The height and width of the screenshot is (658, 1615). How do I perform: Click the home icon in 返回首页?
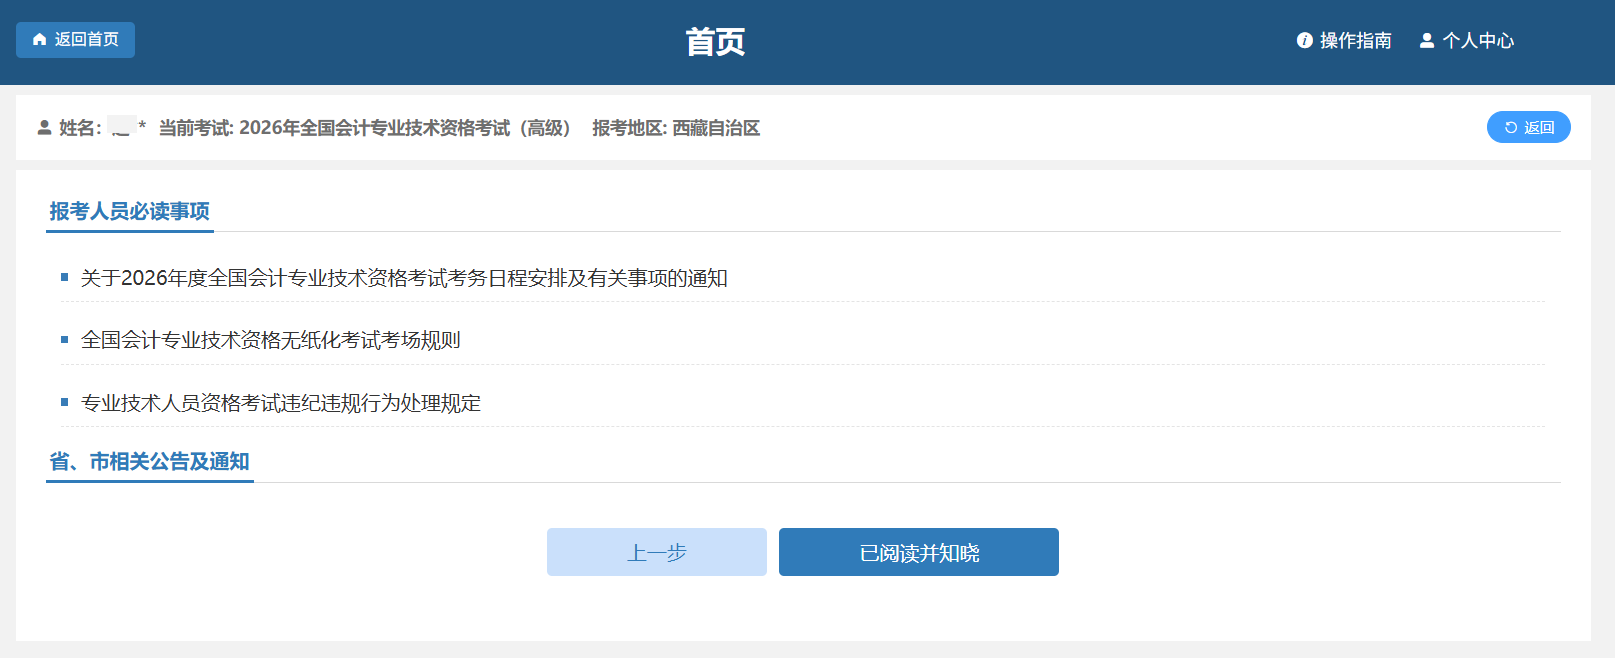(x=40, y=40)
